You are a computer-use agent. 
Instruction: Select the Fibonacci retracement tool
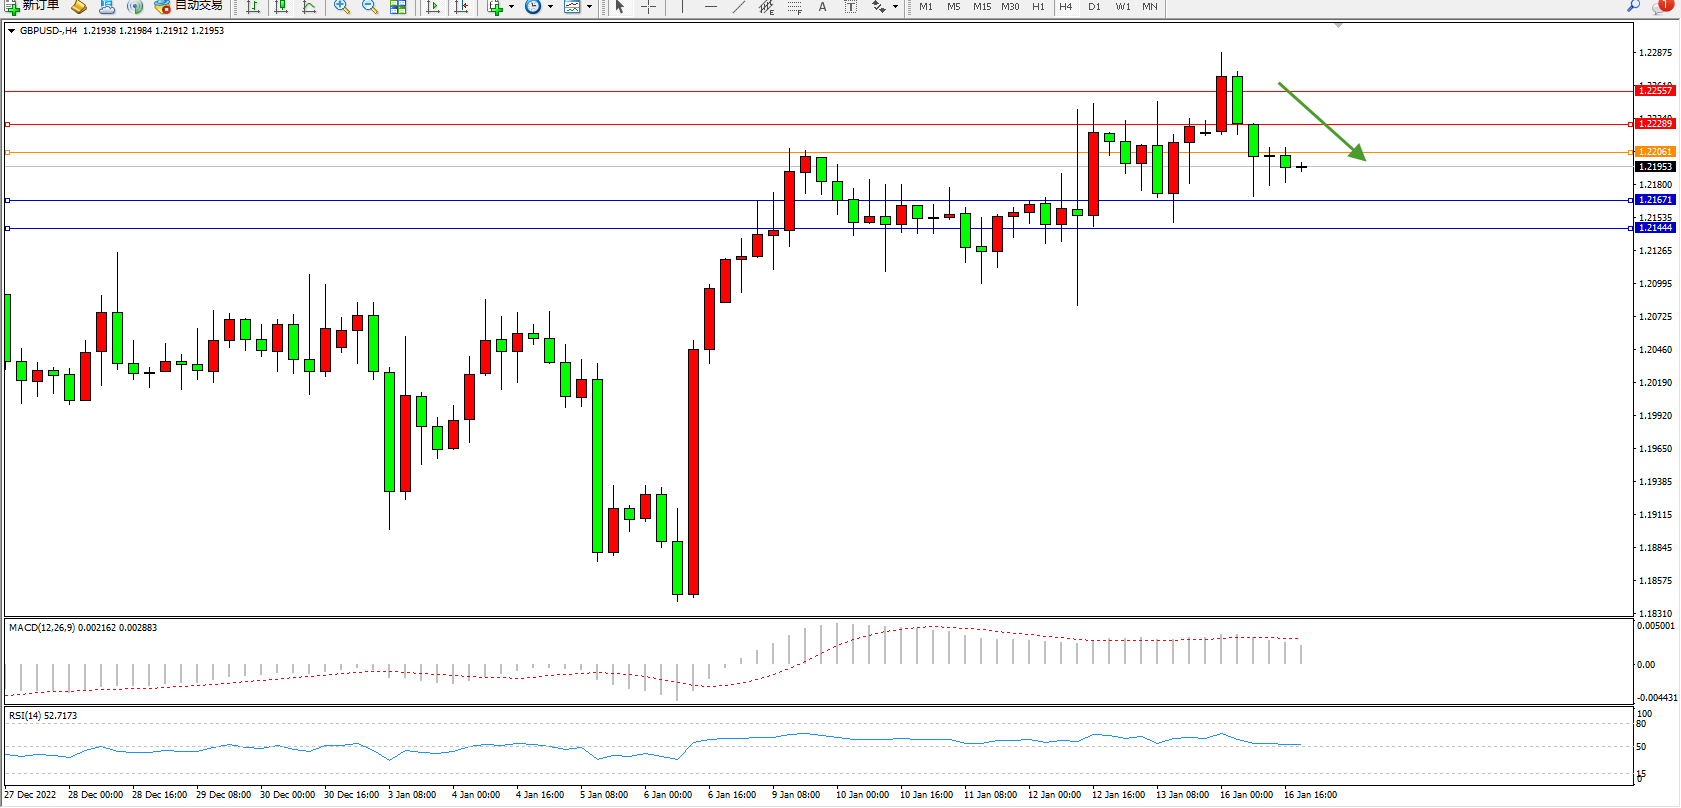pyautogui.click(x=794, y=7)
